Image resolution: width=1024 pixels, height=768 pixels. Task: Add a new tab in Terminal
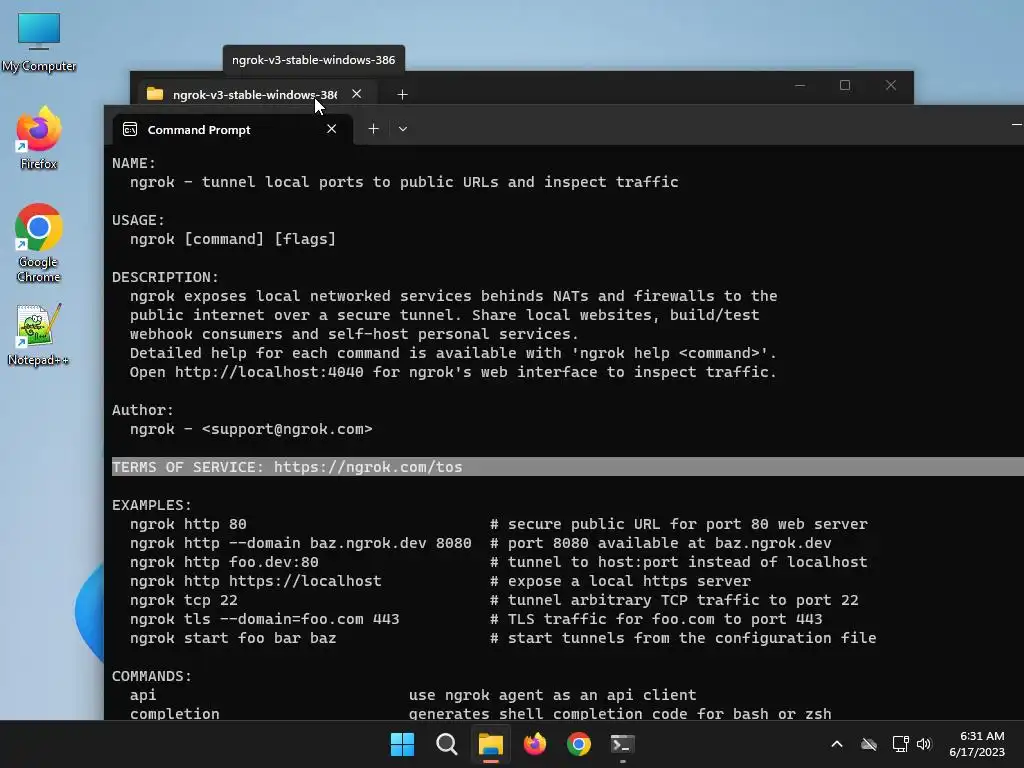[374, 129]
